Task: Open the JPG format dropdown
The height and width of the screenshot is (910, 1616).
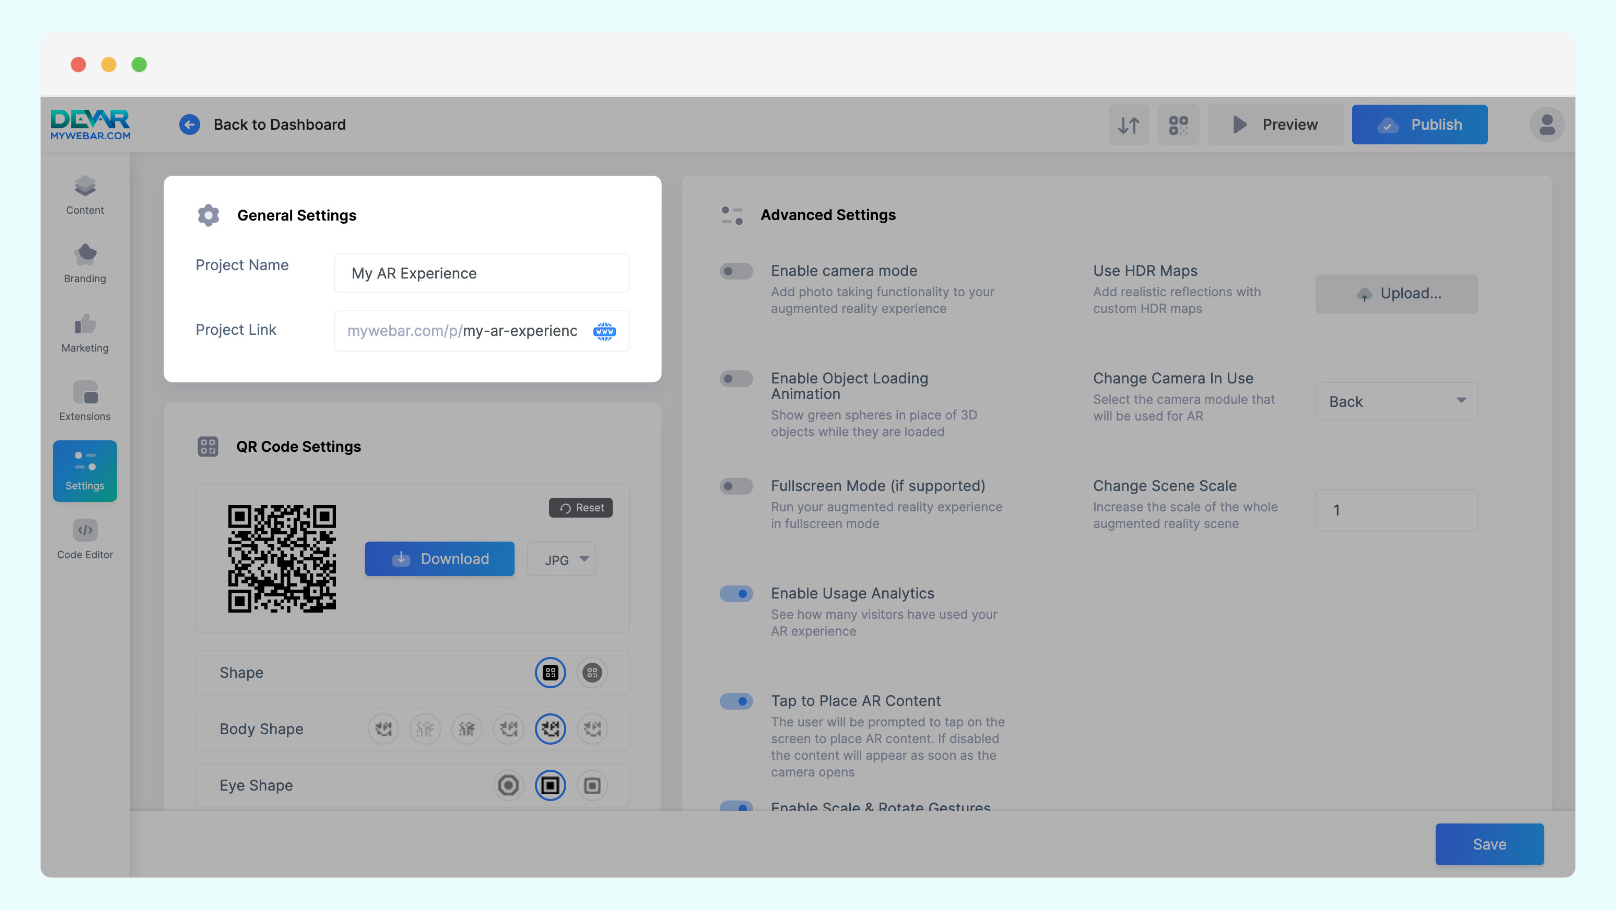Action: pos(562,560)
